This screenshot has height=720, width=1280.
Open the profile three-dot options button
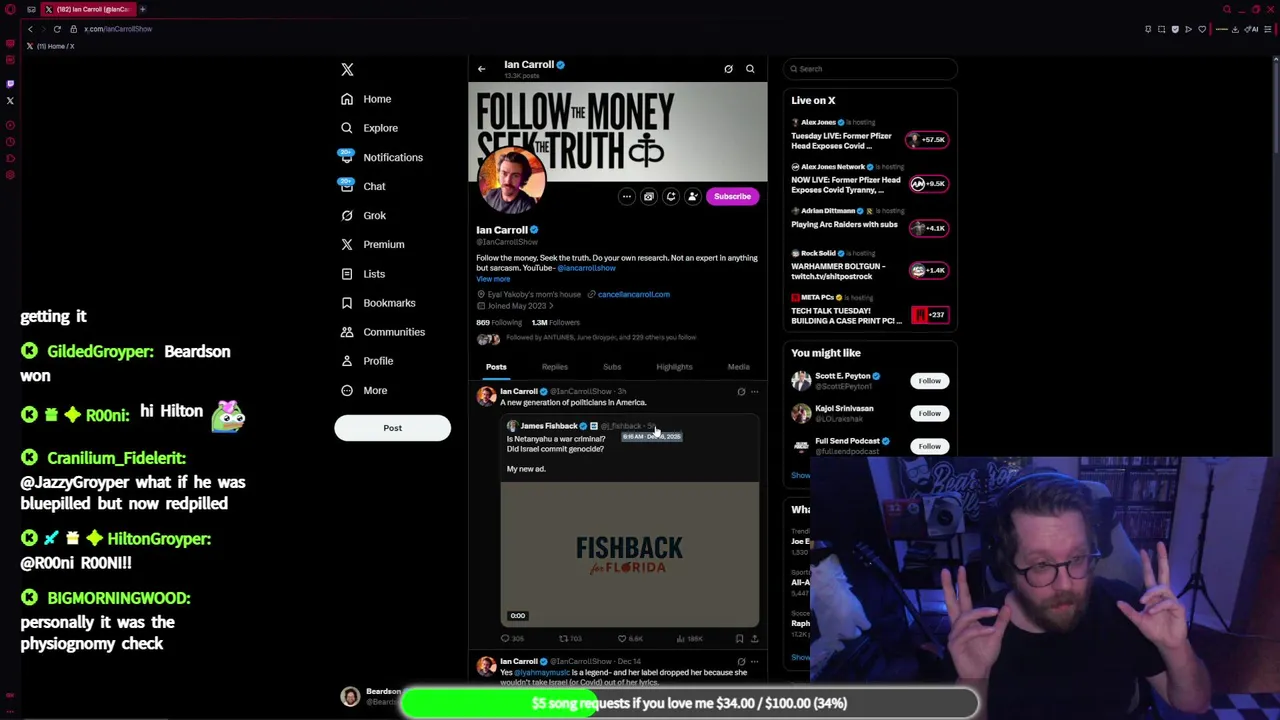coord(627,196)
